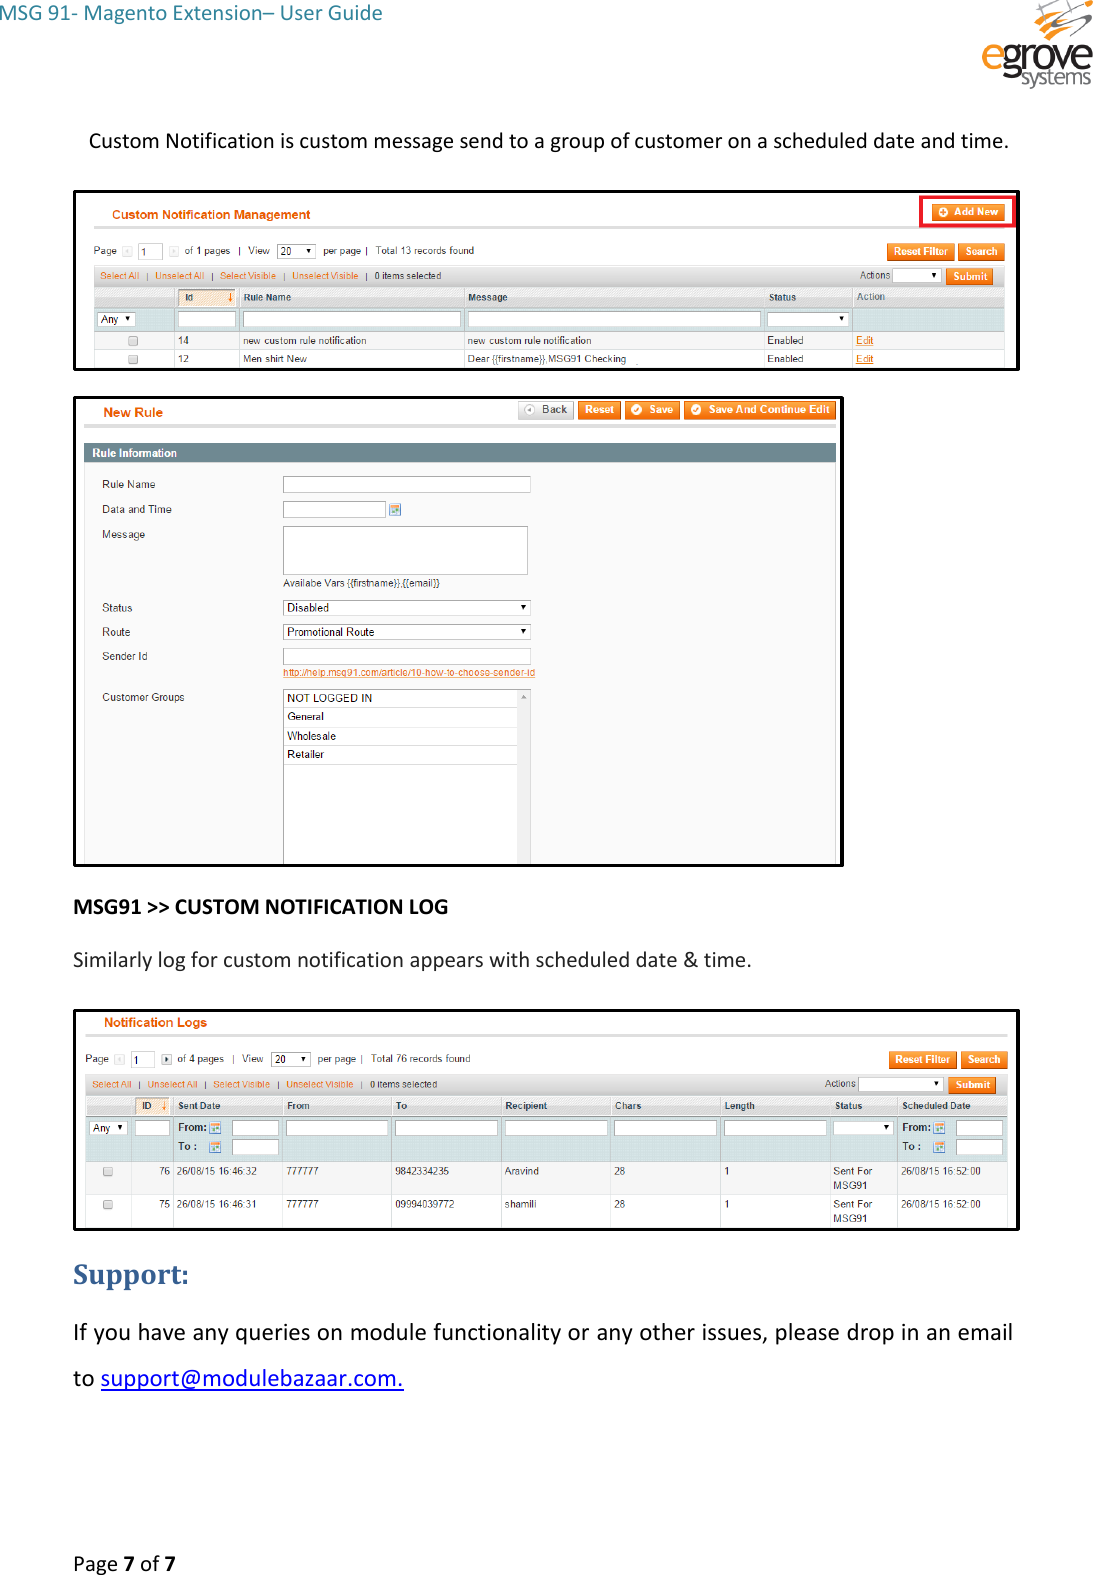Image resolution: width=1093 pixels, height=1575 pixels.
Task: Open the calendar icon next to Data and Time
Action: 395,510
